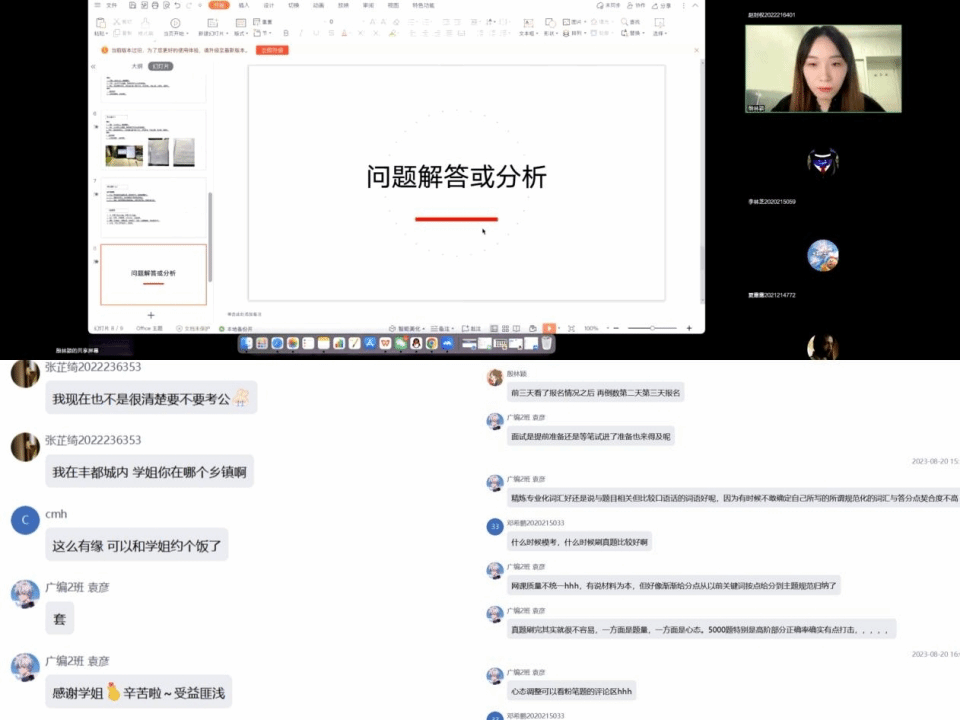Screen dimensions: 960x720
Task: Click the Print icon in the top toolbar
Action: (x=153, y=5)
